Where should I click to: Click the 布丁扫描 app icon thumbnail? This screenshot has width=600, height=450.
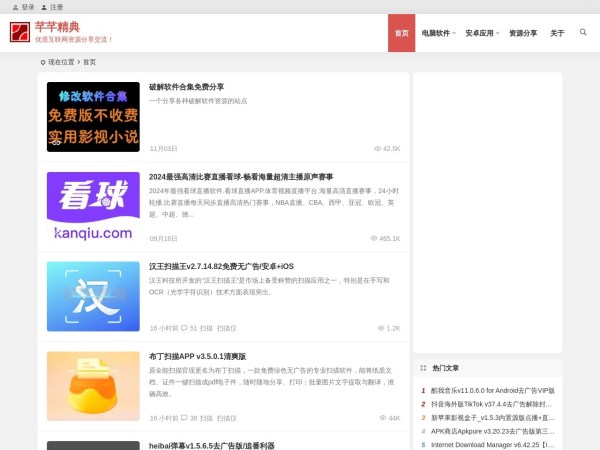point(93,385)
